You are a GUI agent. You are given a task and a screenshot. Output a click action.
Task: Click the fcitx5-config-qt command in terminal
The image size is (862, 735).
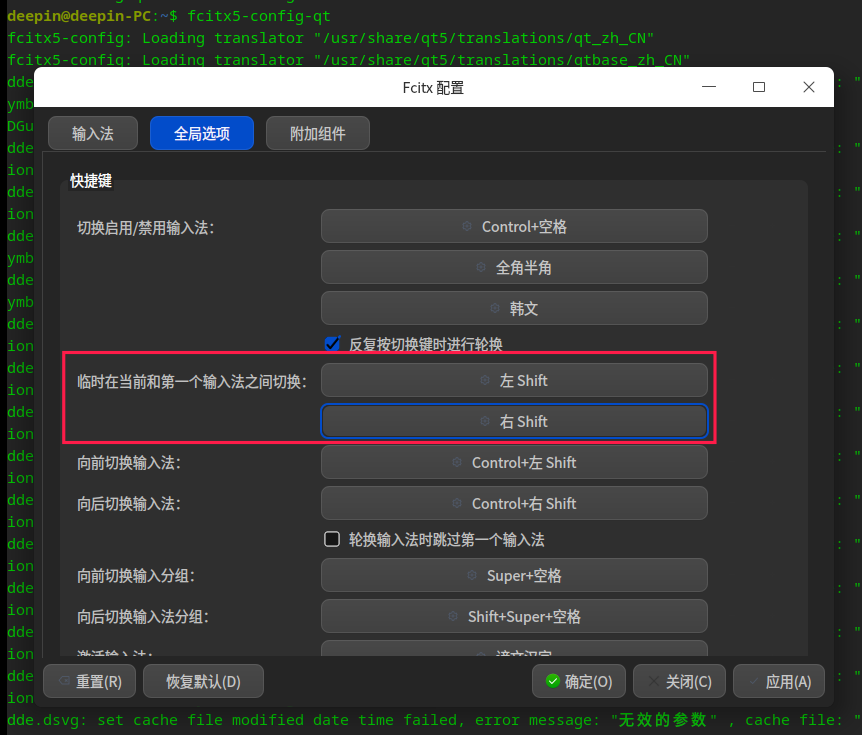point(259,16)
